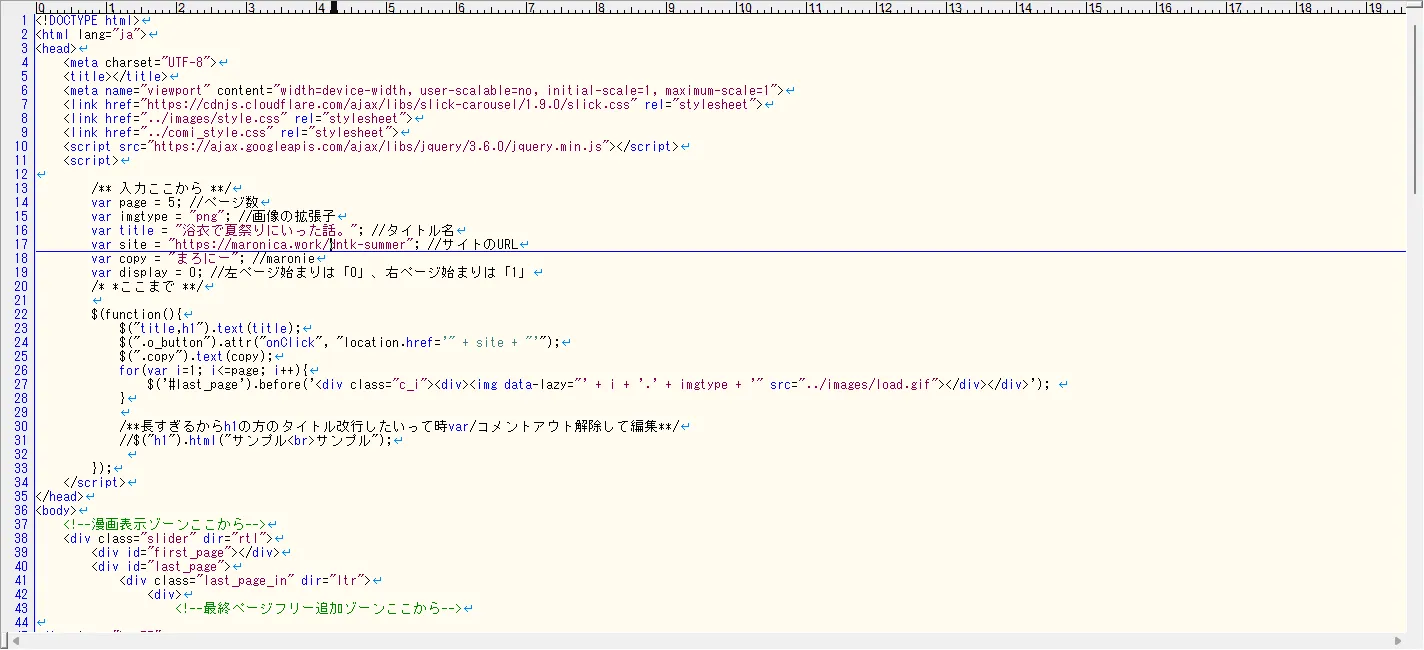Select line number 36 in the gutter
Image resolution: width=1424 pixels, height=650 pixels.
point(21,510)
